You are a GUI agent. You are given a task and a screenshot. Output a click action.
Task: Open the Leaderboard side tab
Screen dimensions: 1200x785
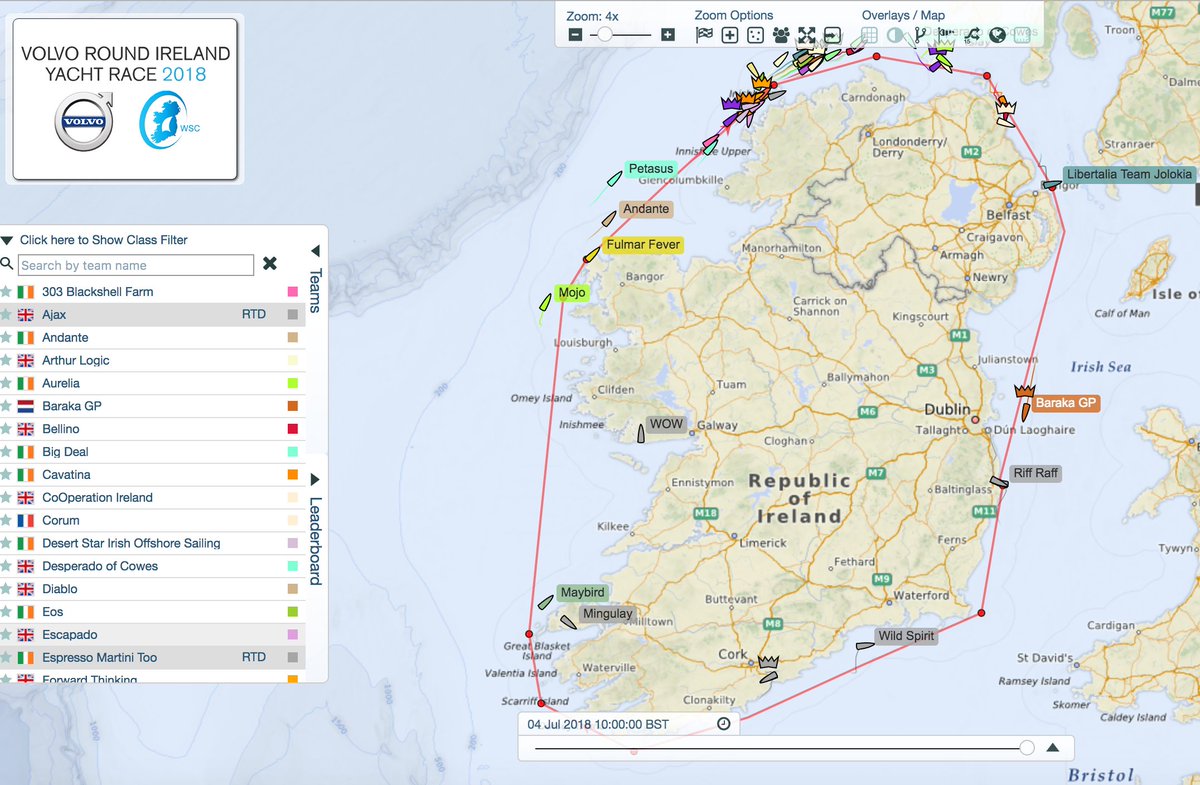point(315,541)
